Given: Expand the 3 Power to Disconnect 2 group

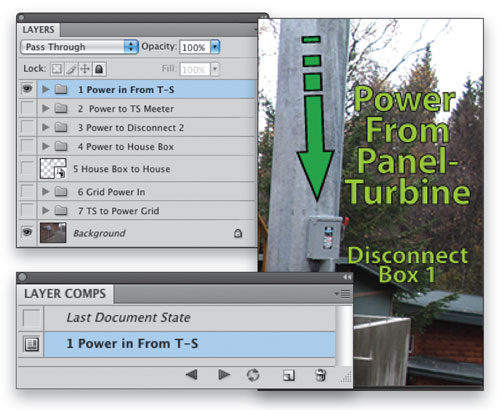Looking at the screenshot, I should click(46, 127).
